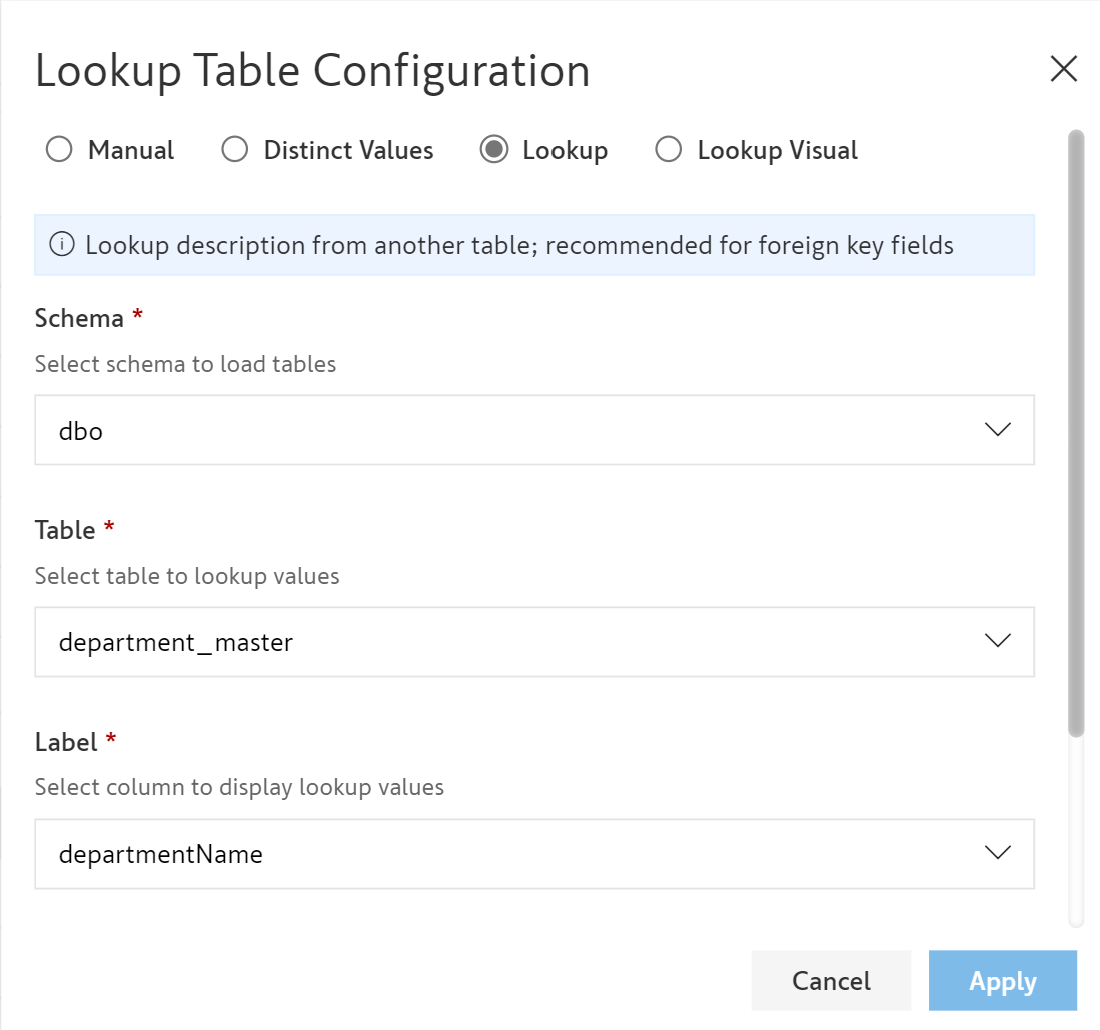Apply the lookup table configuration
This screenshot has width=1100, height=1030.
click(1002, 981)
